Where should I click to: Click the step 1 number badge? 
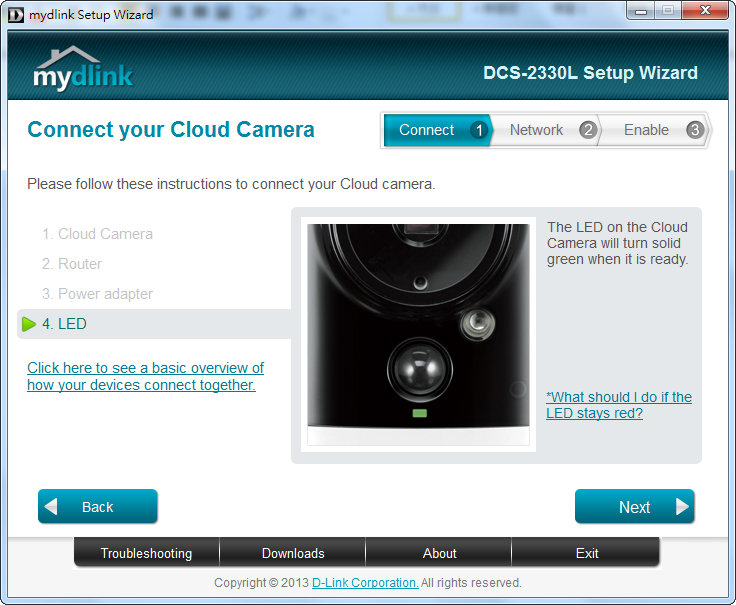[479, 130]
